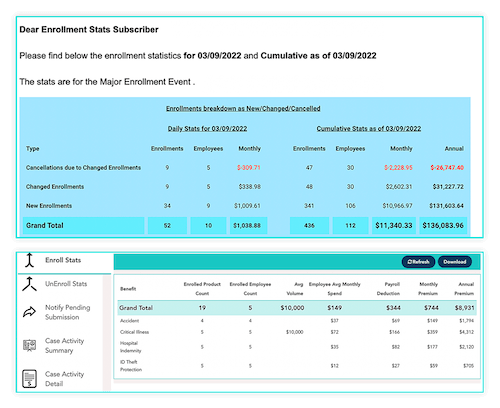This screenshot has height=408, width=500.
Task: Open Notify Pending Submission
Action: point(68,312)
